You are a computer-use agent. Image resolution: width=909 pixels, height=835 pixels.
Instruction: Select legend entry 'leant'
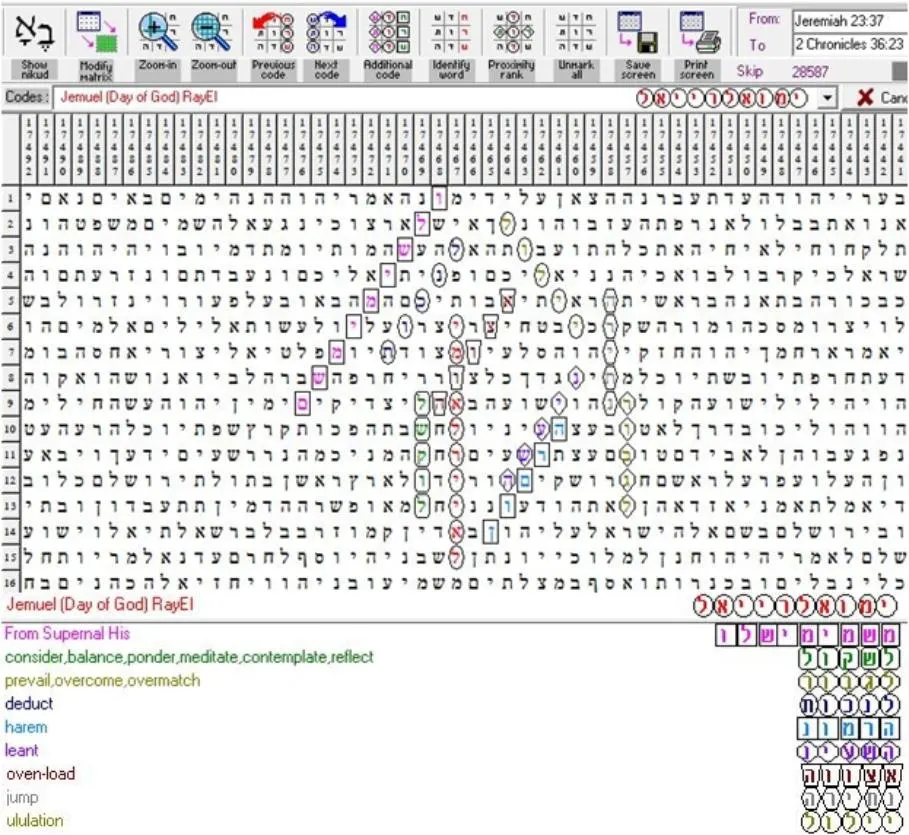21,750
